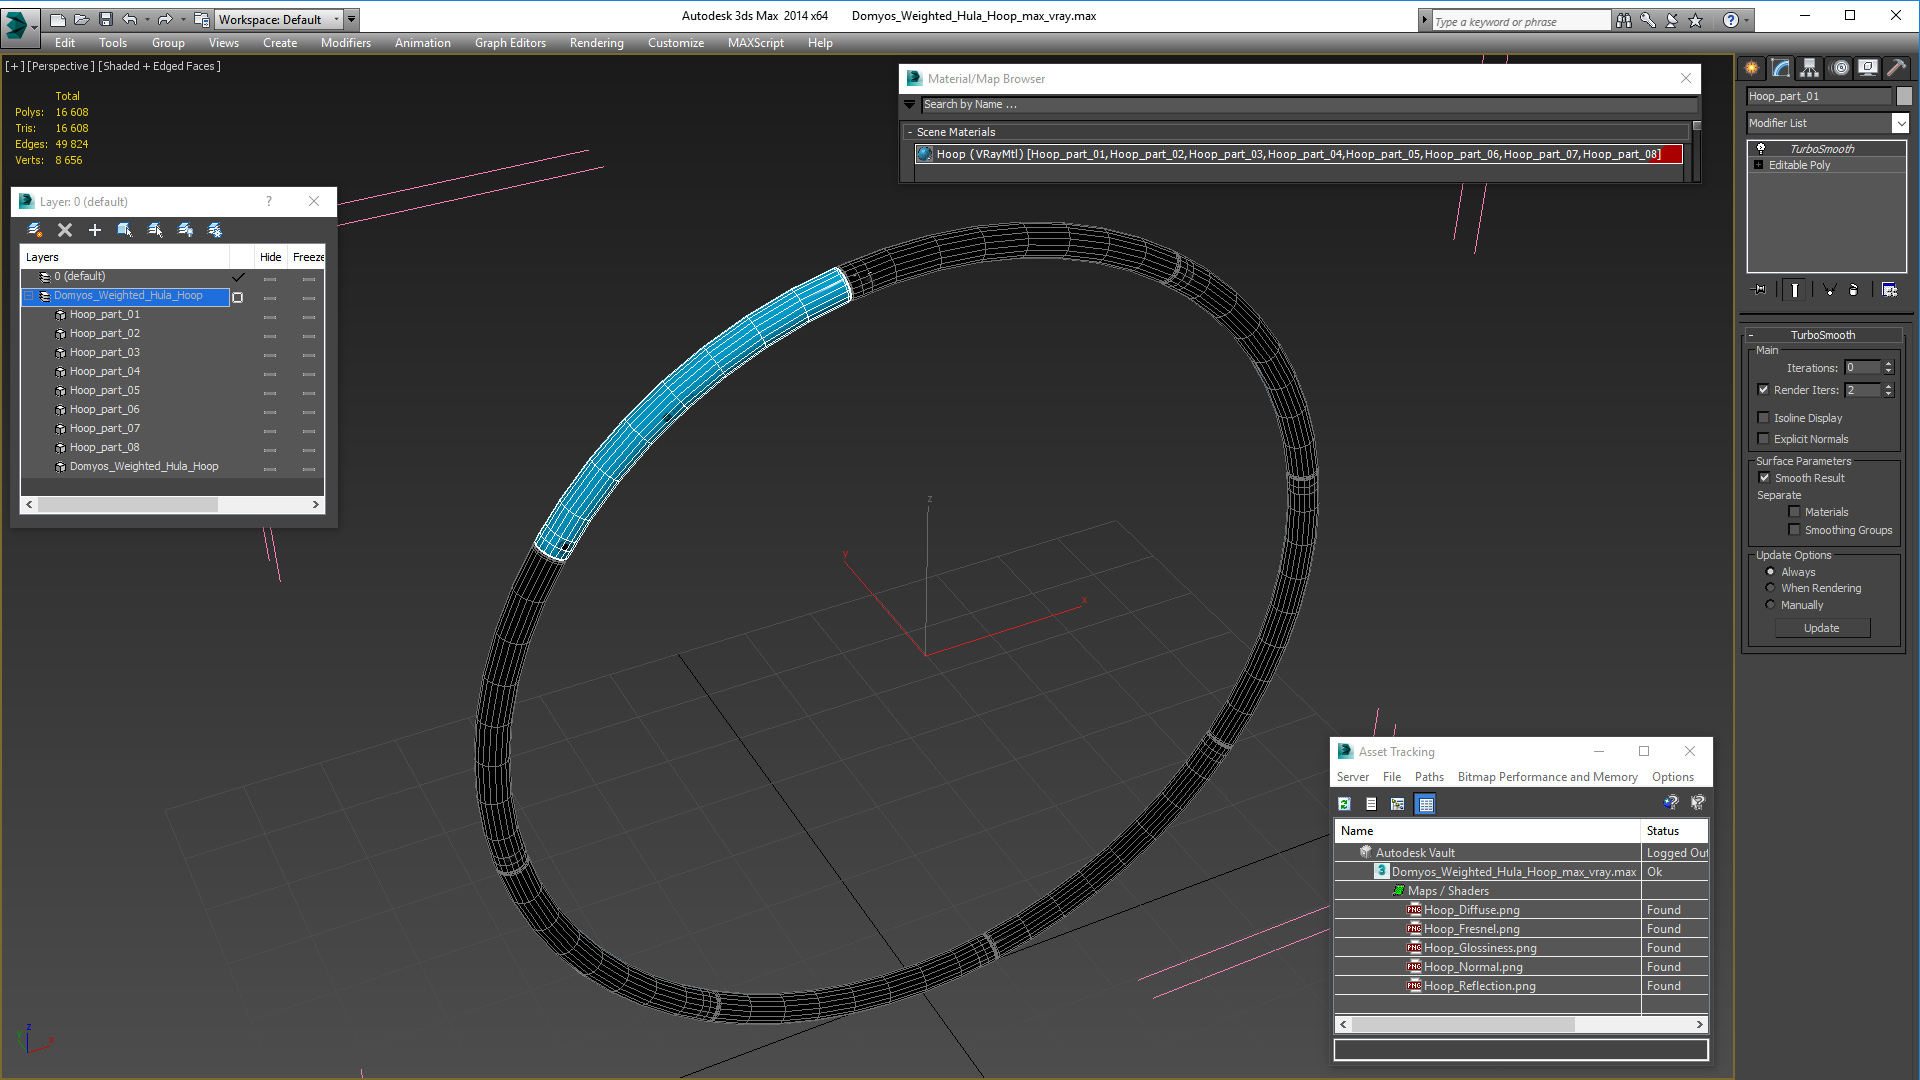Click Highlight Selected Objects' Layers icon
Screen dimensions: 1920x1080
(x=155, y=230)
